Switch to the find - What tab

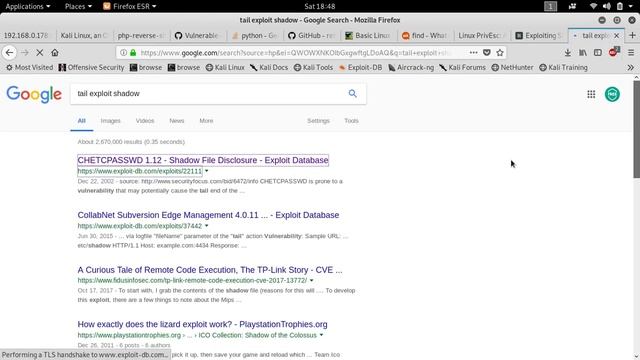424,36
